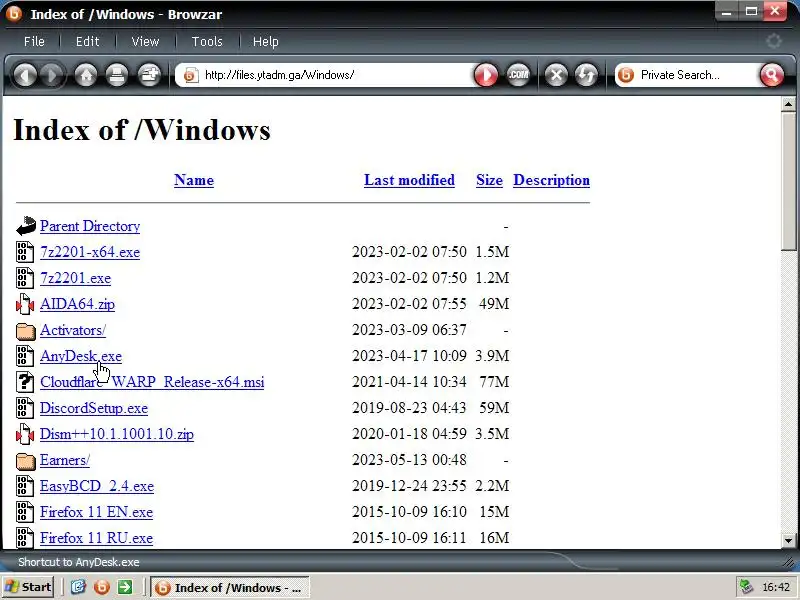Viewport: 800px width, 600px height.
Task: Click the binary file icon beside 7z2201.exe
Action: click(x=24, y=278)
